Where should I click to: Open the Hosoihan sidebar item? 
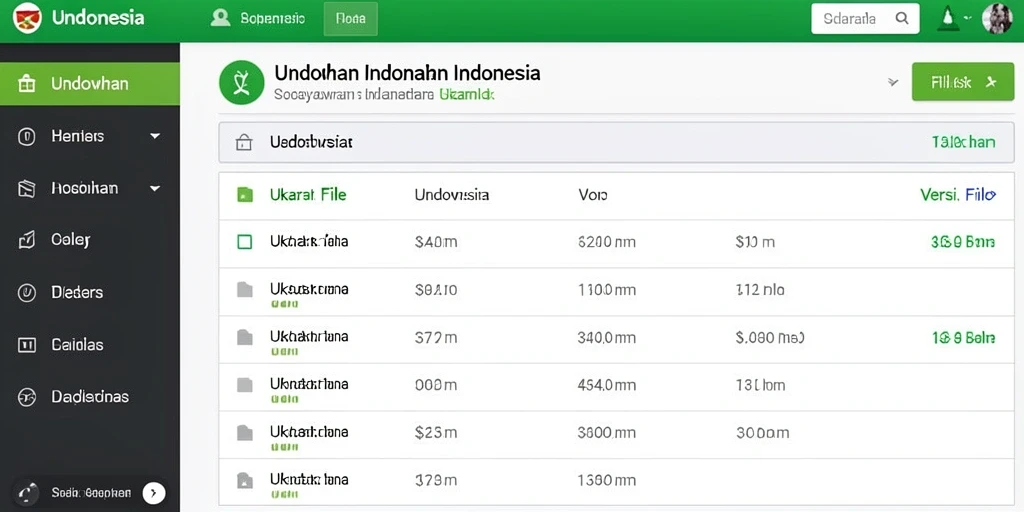89,189
